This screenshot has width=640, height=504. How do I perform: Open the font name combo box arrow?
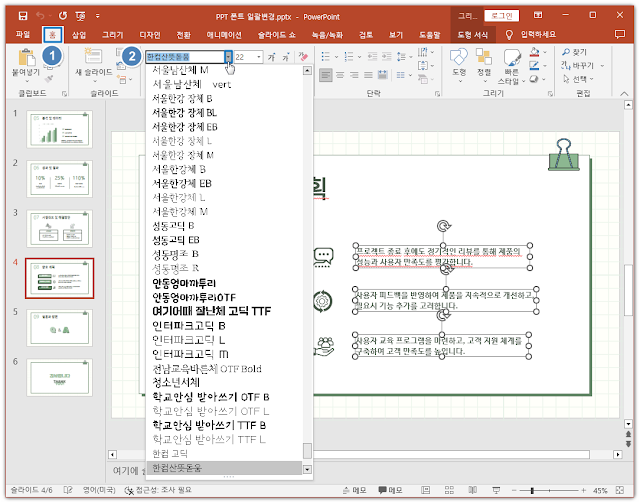229,57
